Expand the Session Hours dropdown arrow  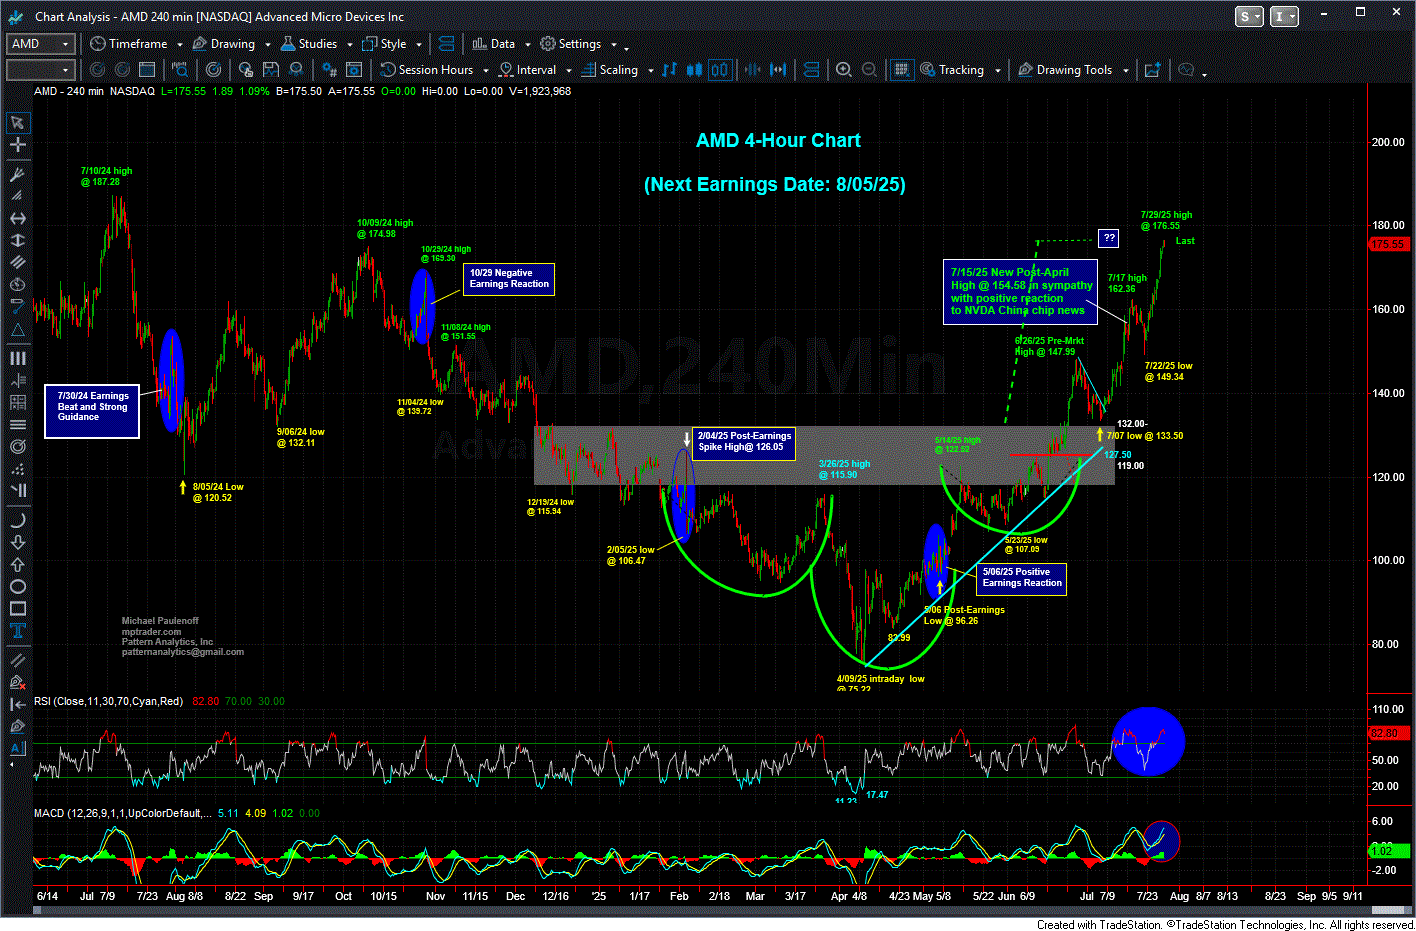[x=486, y=71]
